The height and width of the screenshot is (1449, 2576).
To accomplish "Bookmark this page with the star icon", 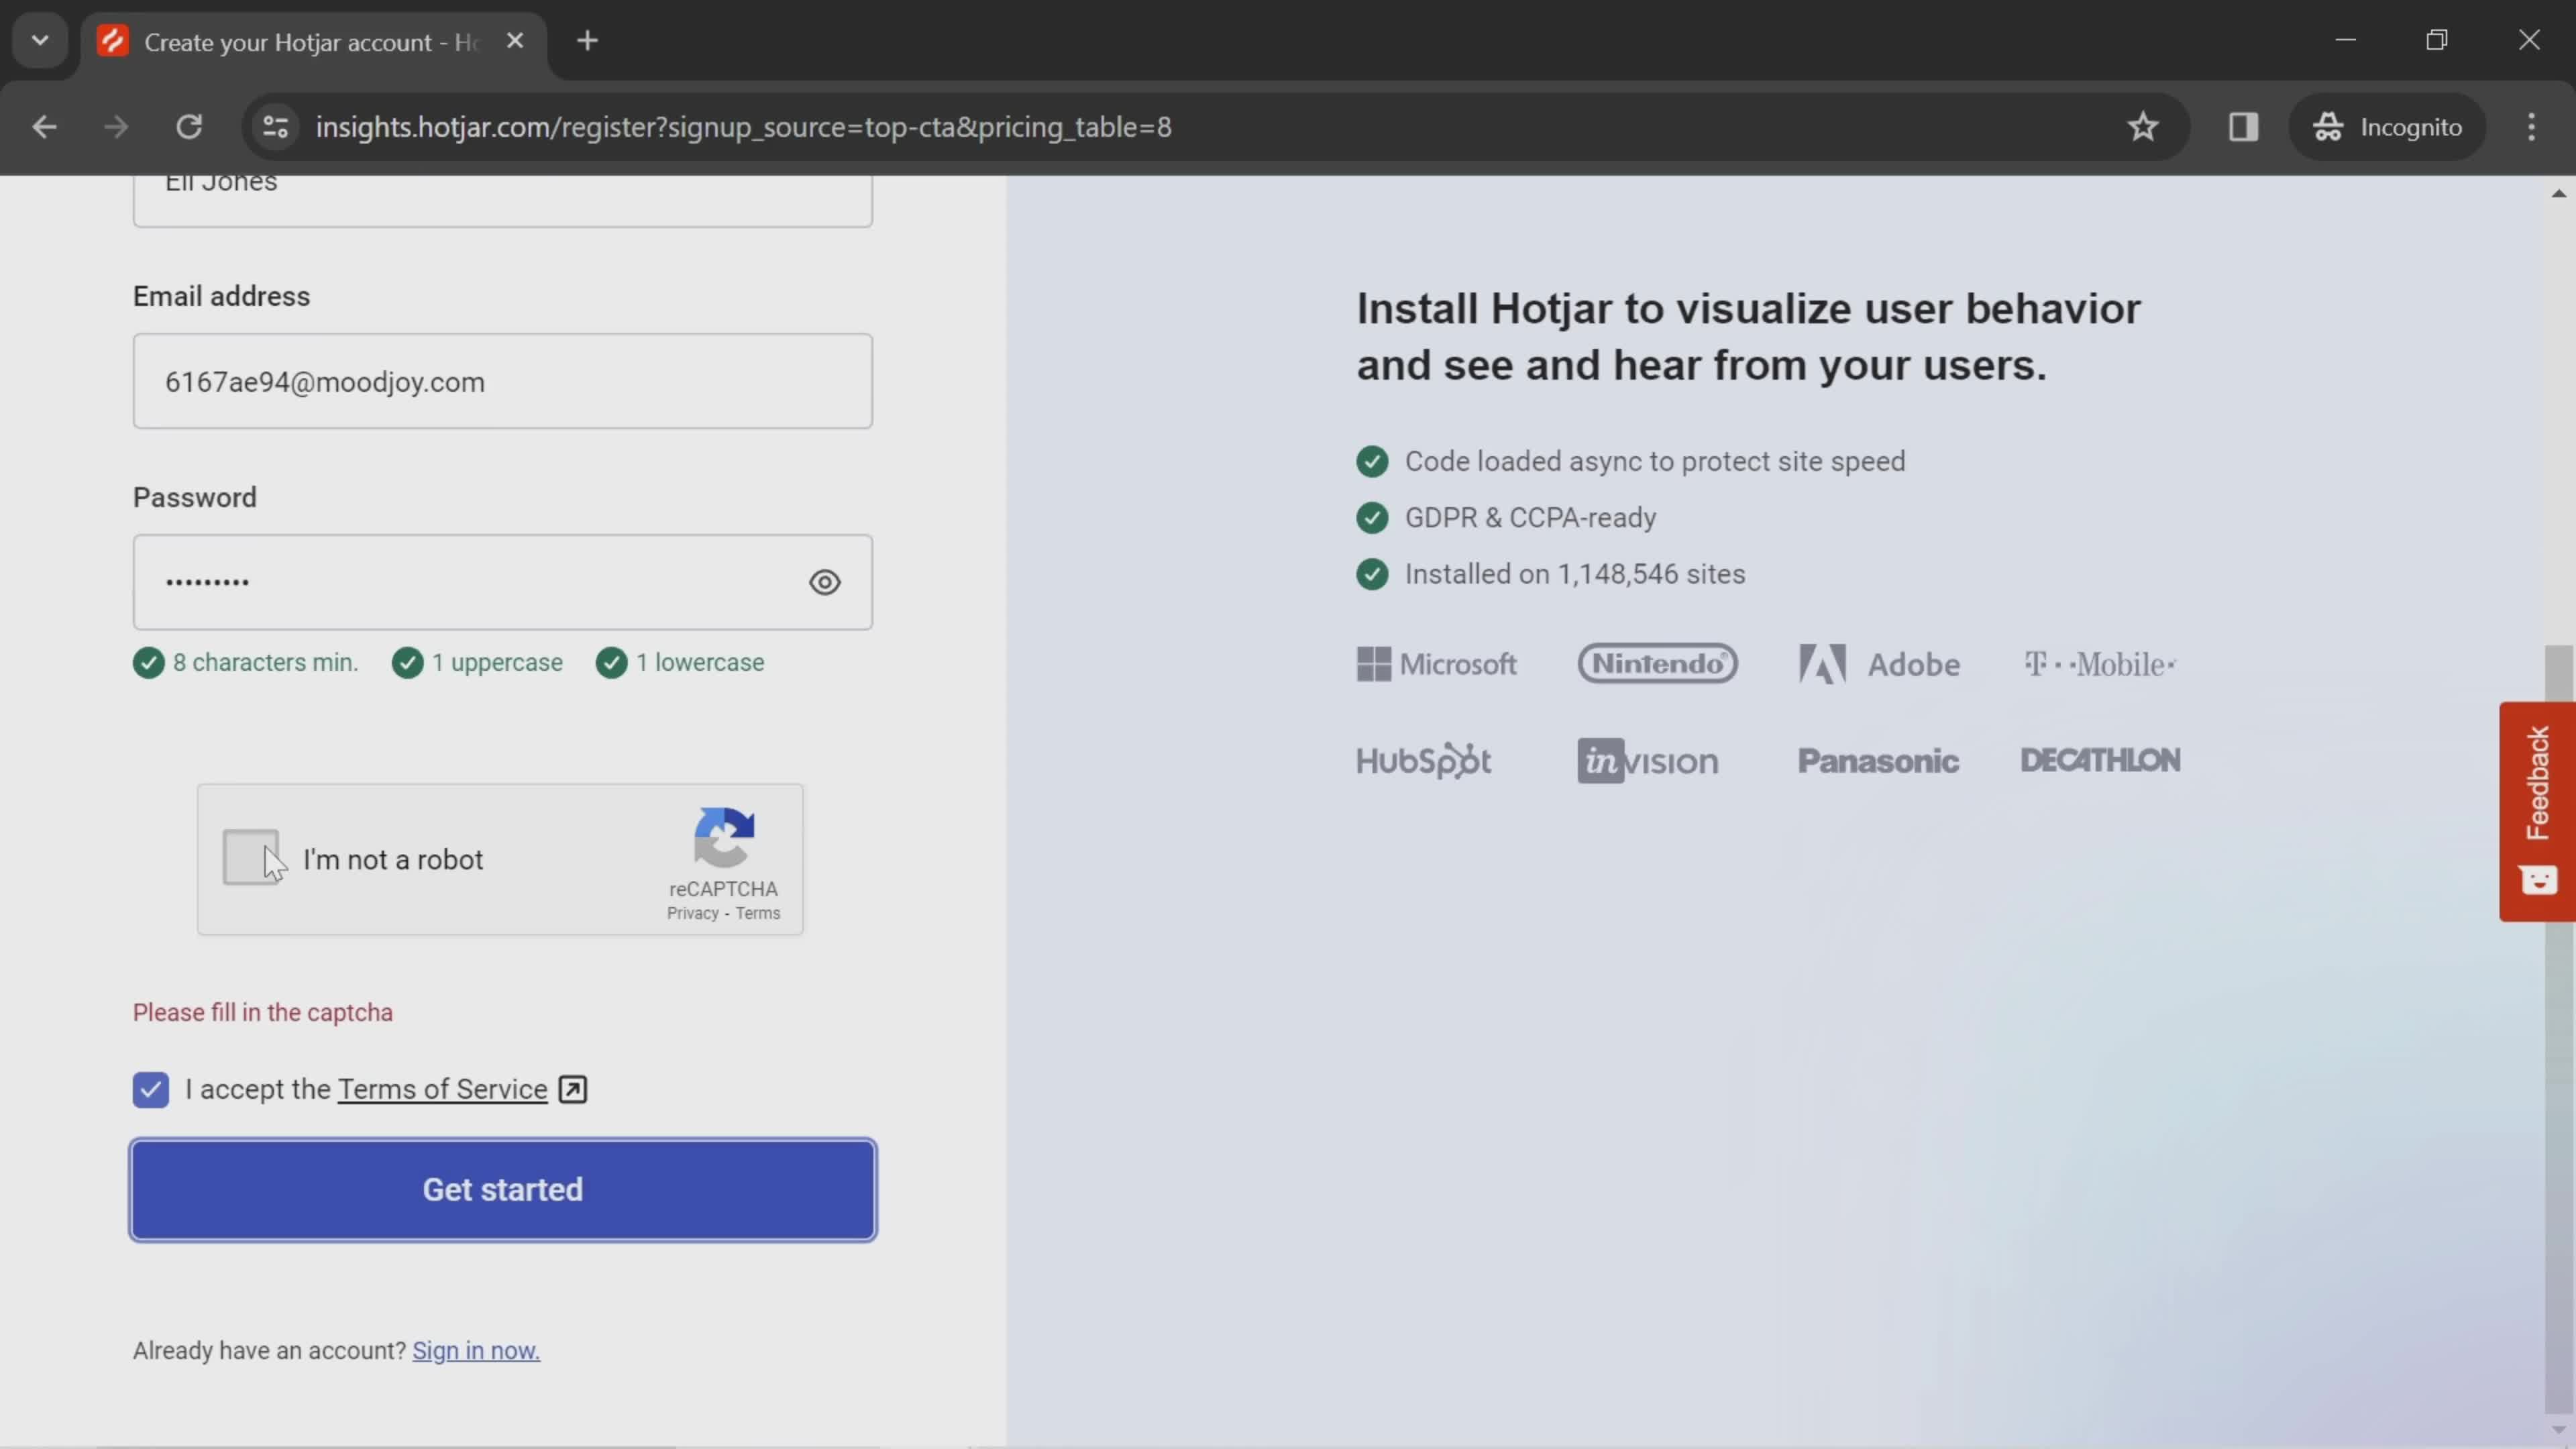I will click(2142, 127).
